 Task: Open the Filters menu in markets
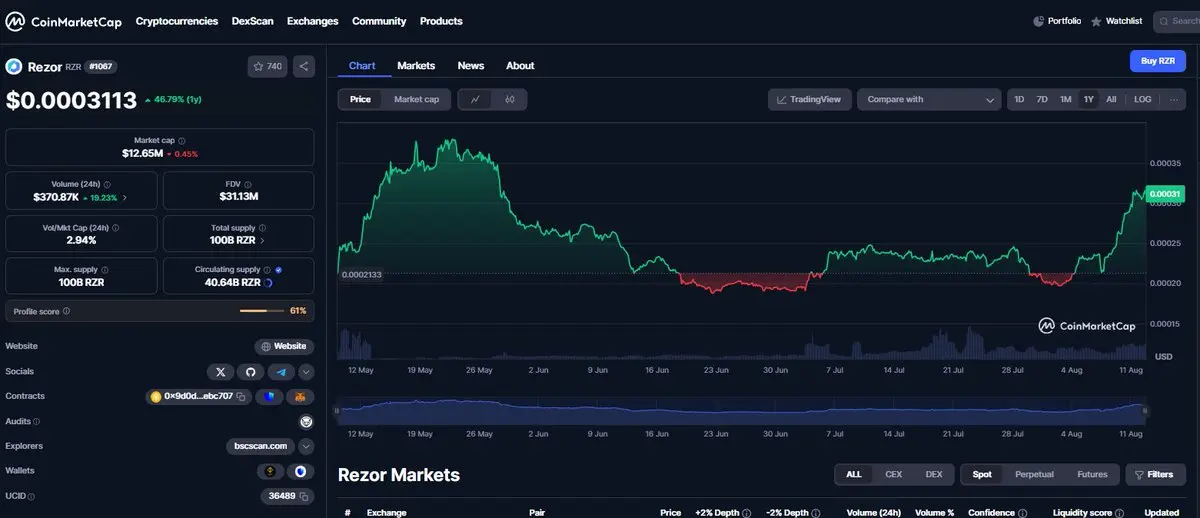pyautogui.click(x=1155, y=474)
